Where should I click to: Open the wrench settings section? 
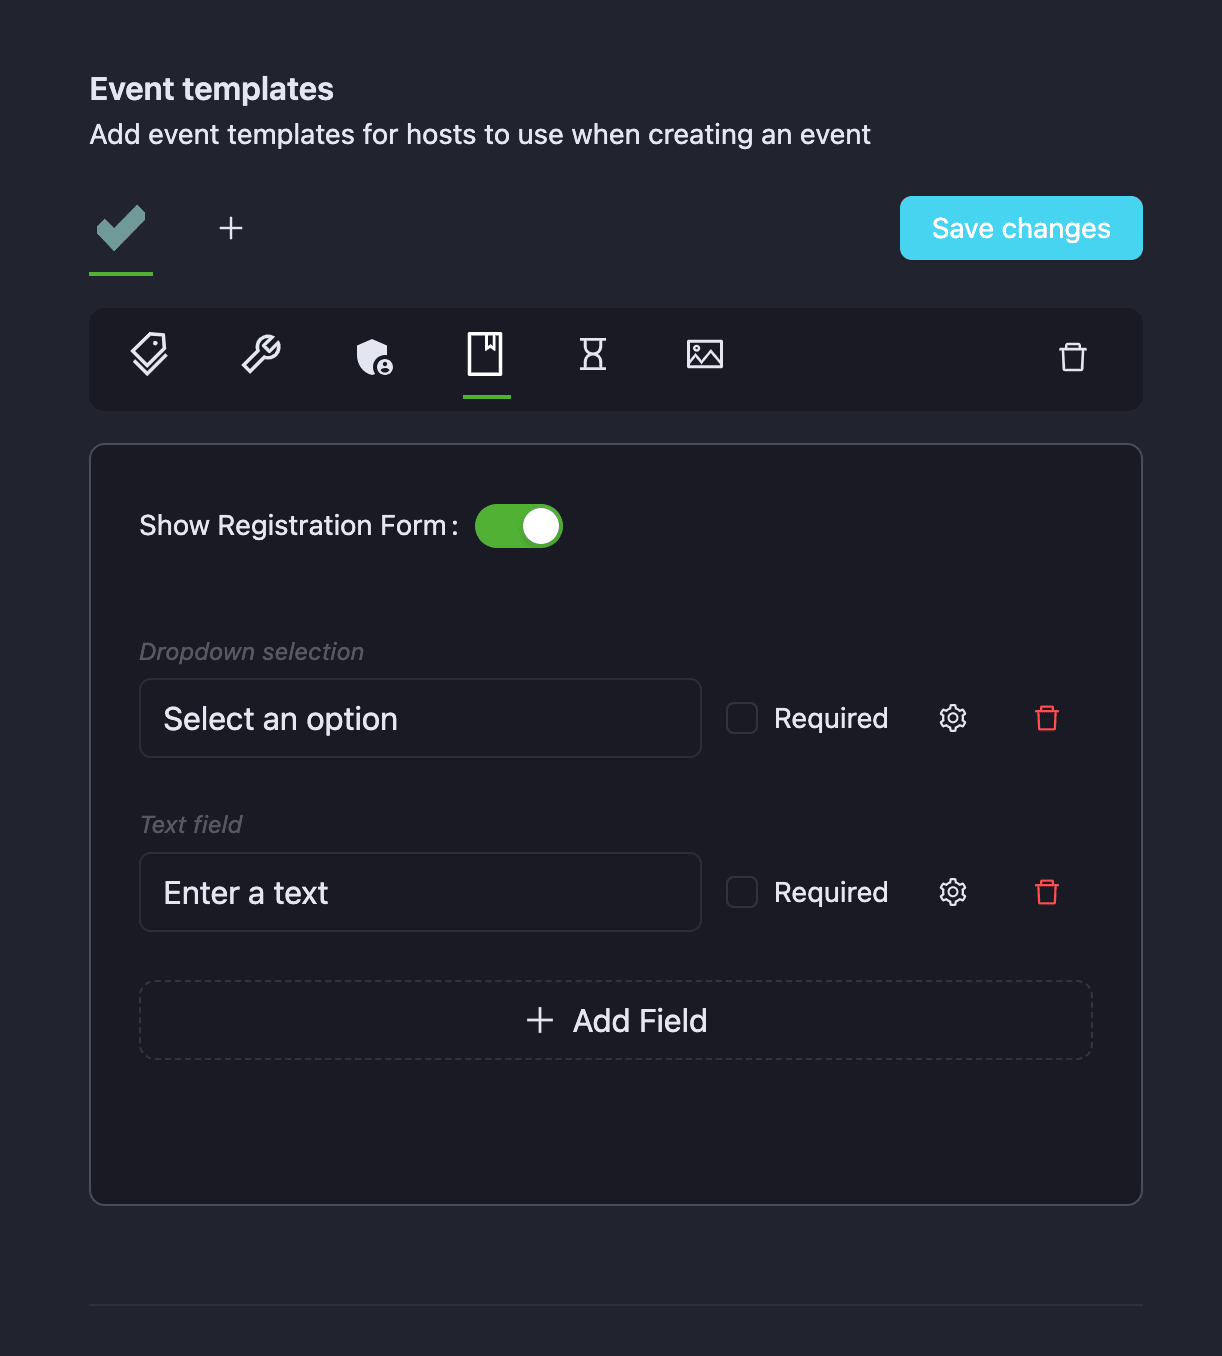coord(261,355)
